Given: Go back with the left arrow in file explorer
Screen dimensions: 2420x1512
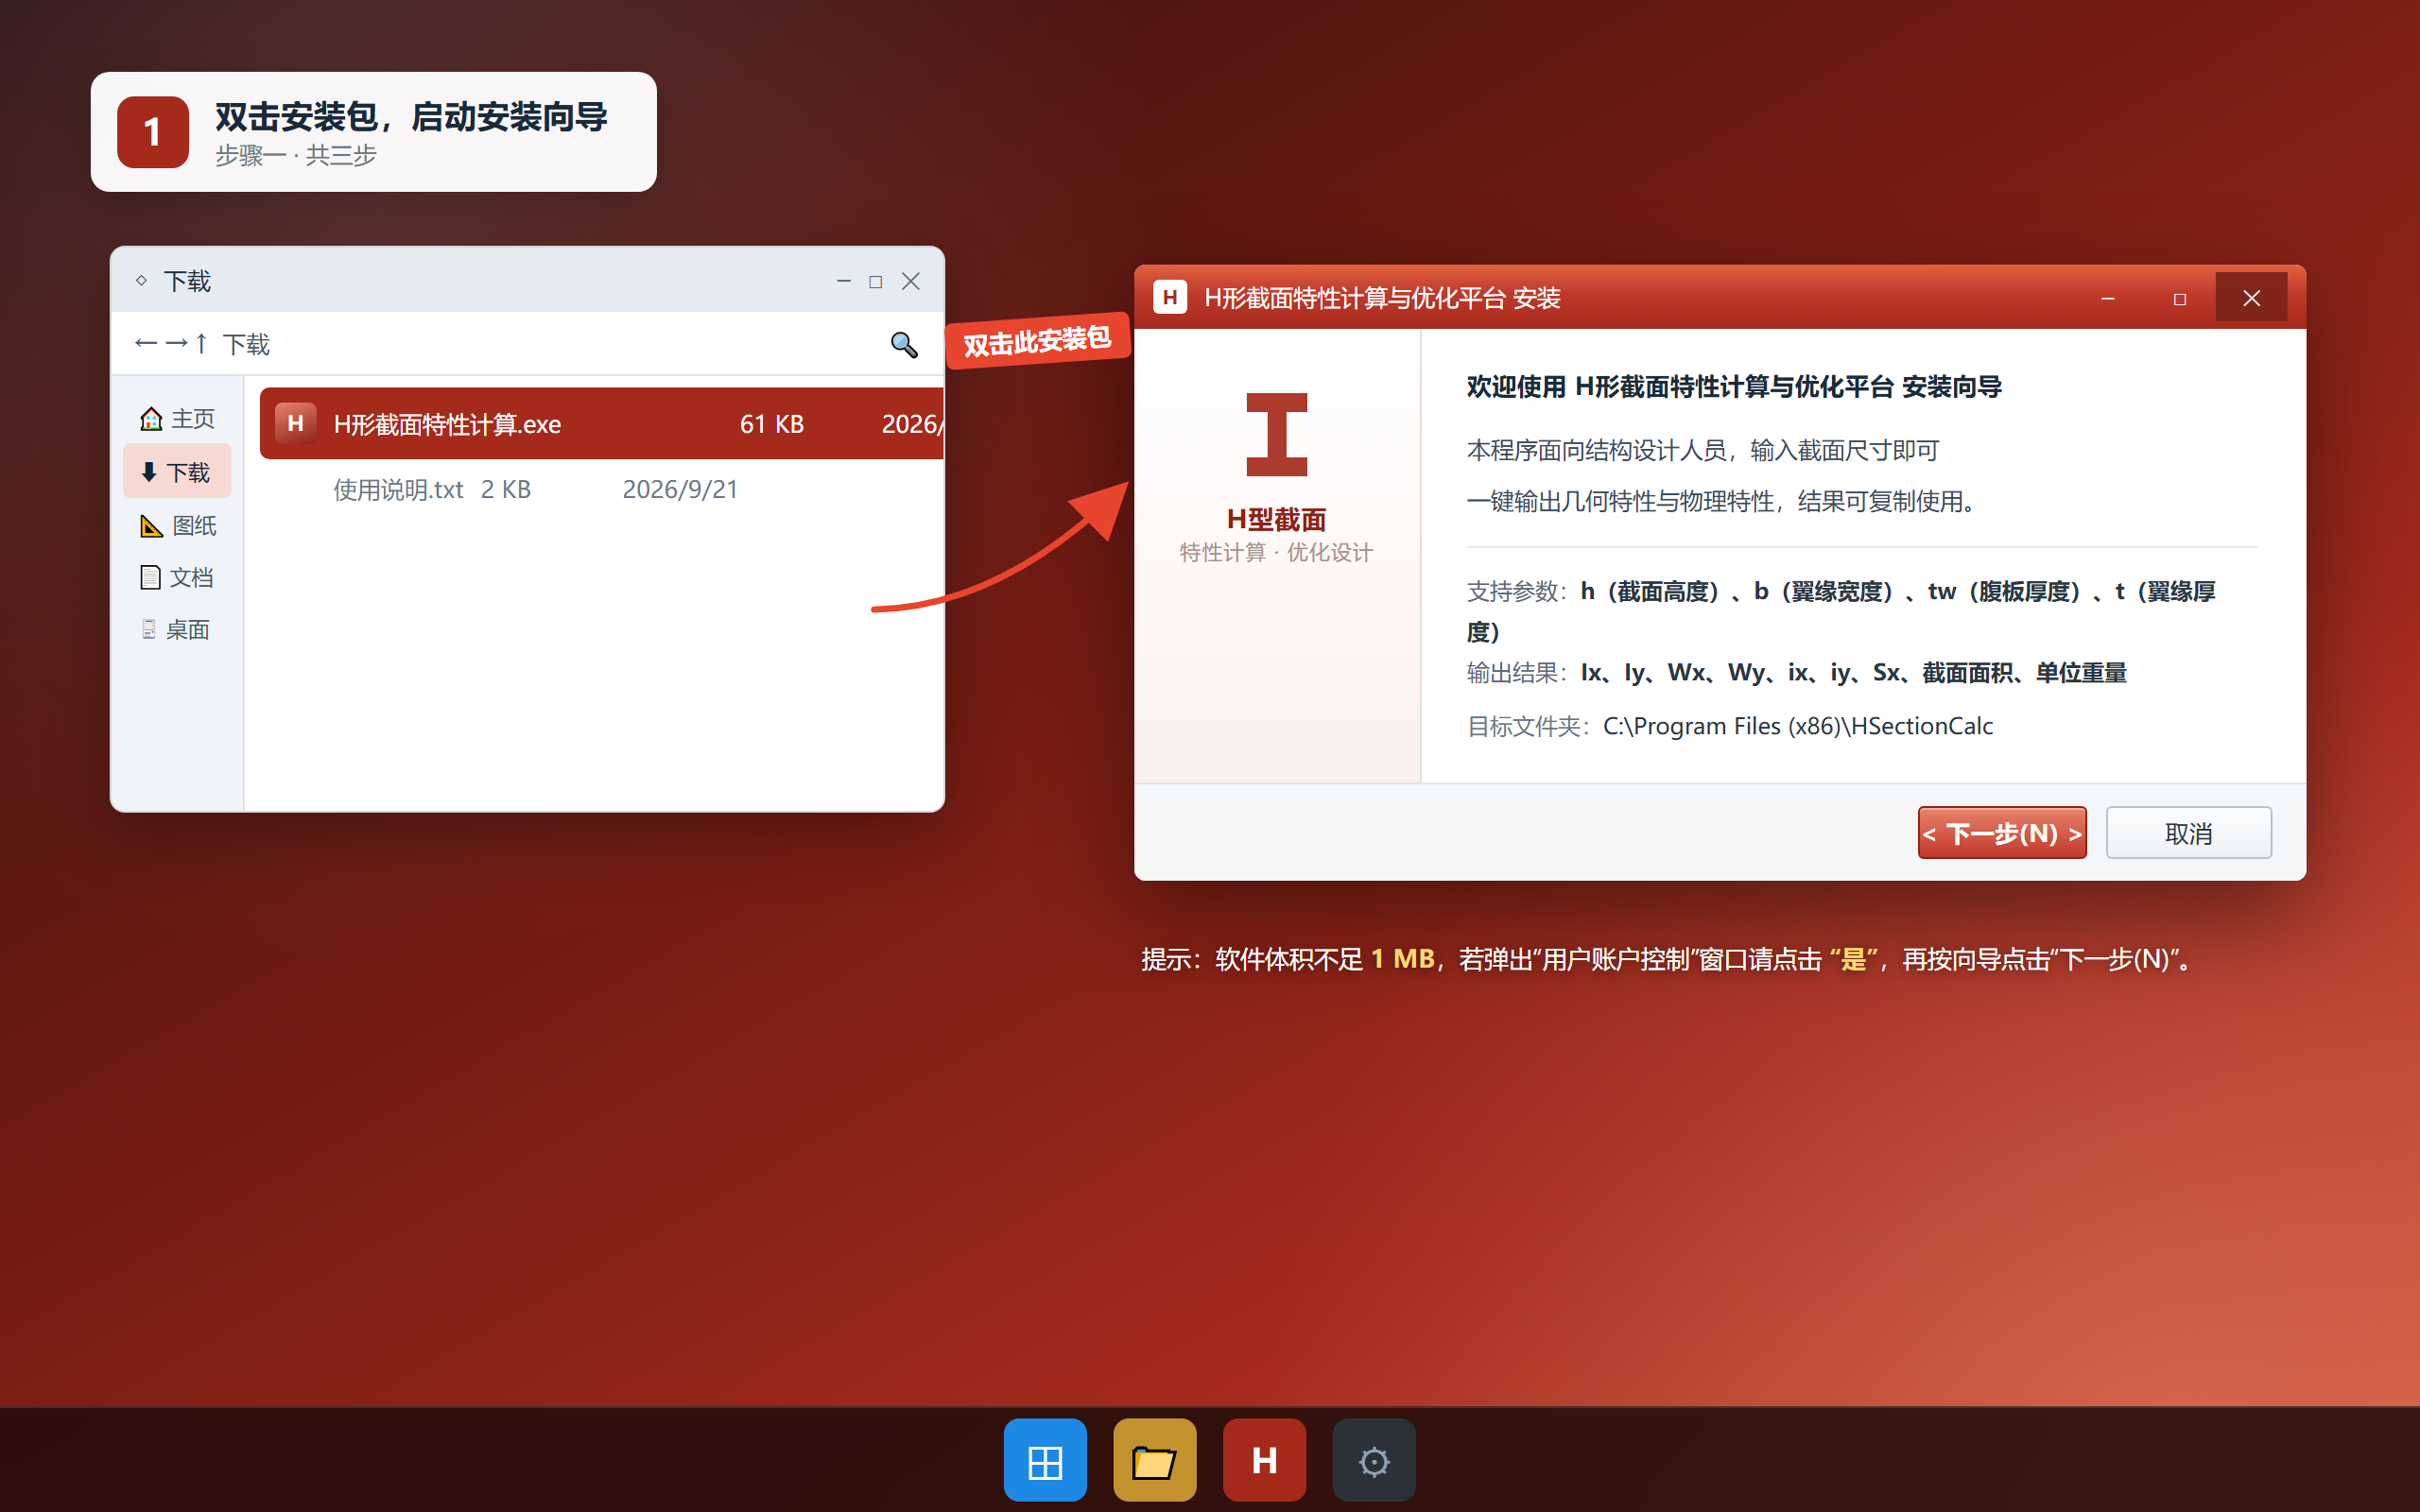Looking at the screenshot, I should click(146, 343).
